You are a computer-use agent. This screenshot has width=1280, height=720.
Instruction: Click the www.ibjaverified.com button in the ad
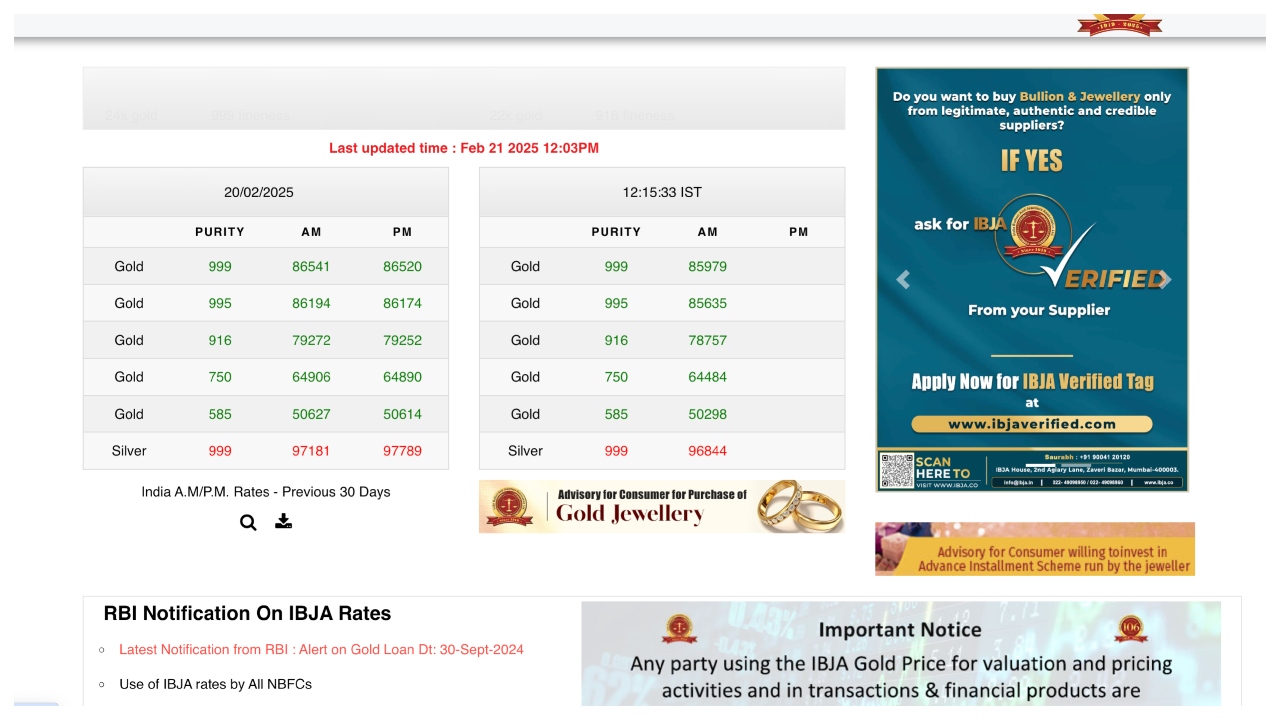1032,424
